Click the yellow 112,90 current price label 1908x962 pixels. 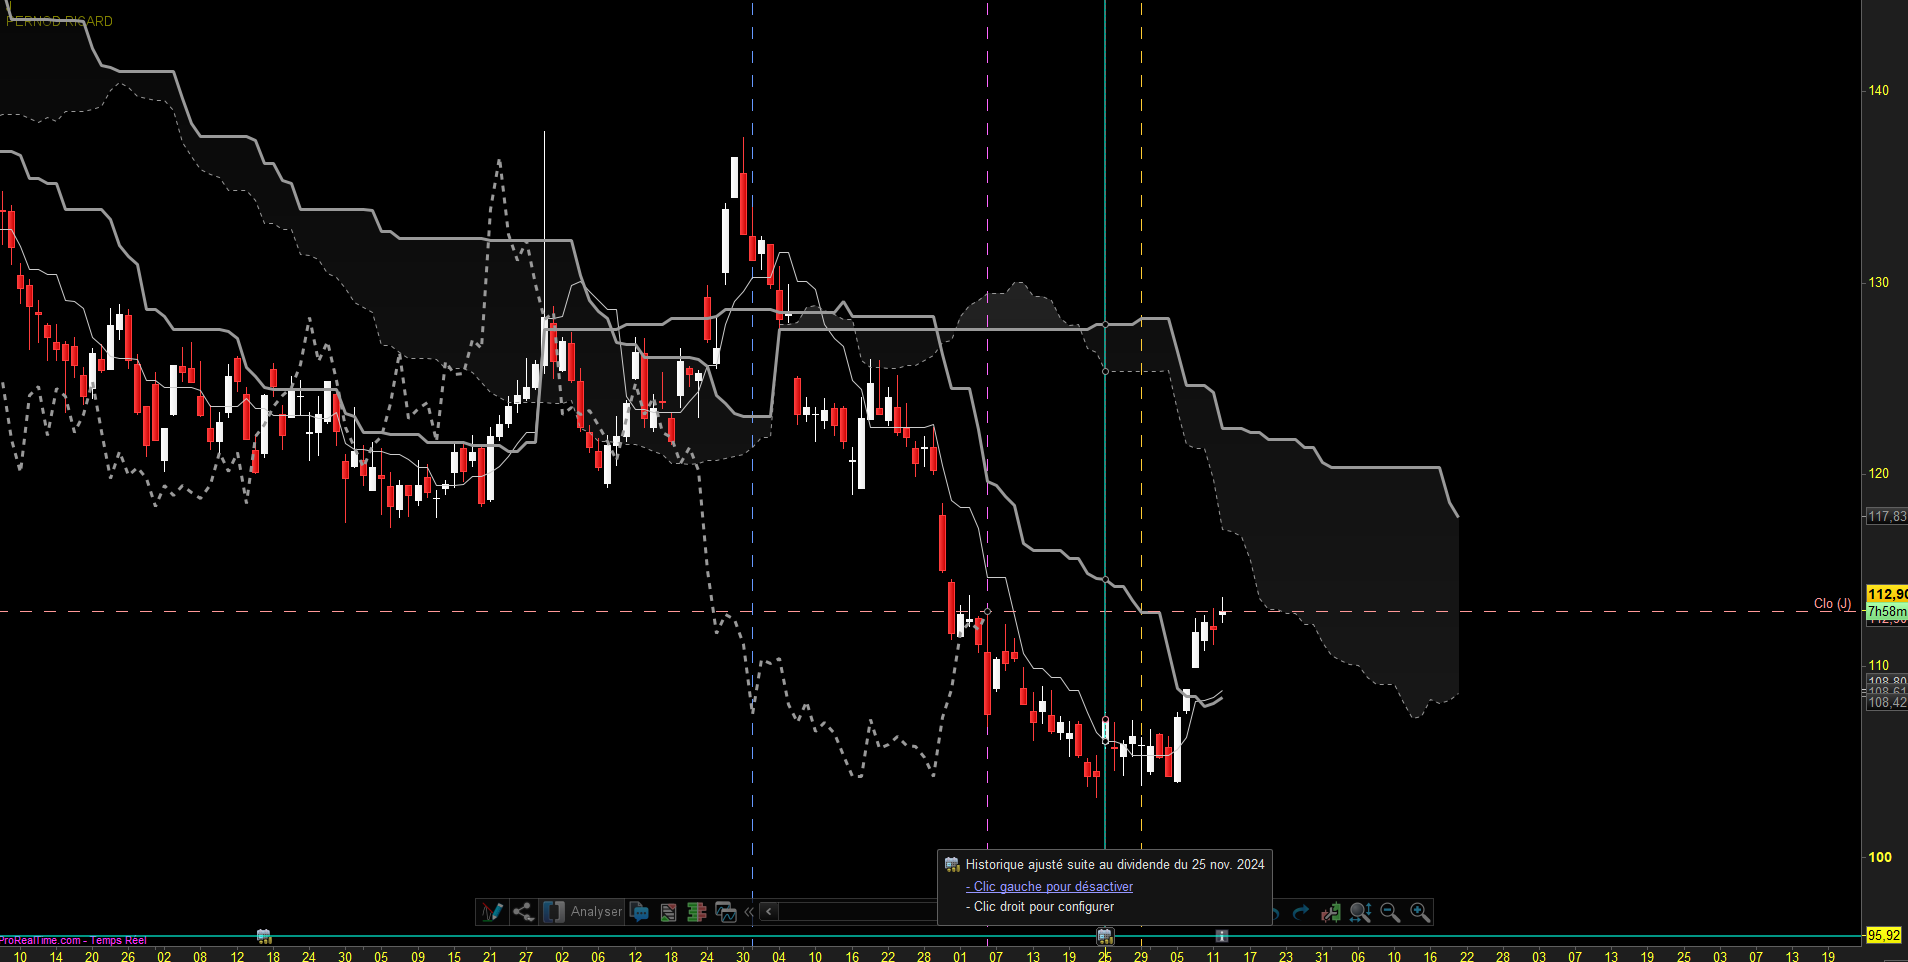pos(1886,594)
